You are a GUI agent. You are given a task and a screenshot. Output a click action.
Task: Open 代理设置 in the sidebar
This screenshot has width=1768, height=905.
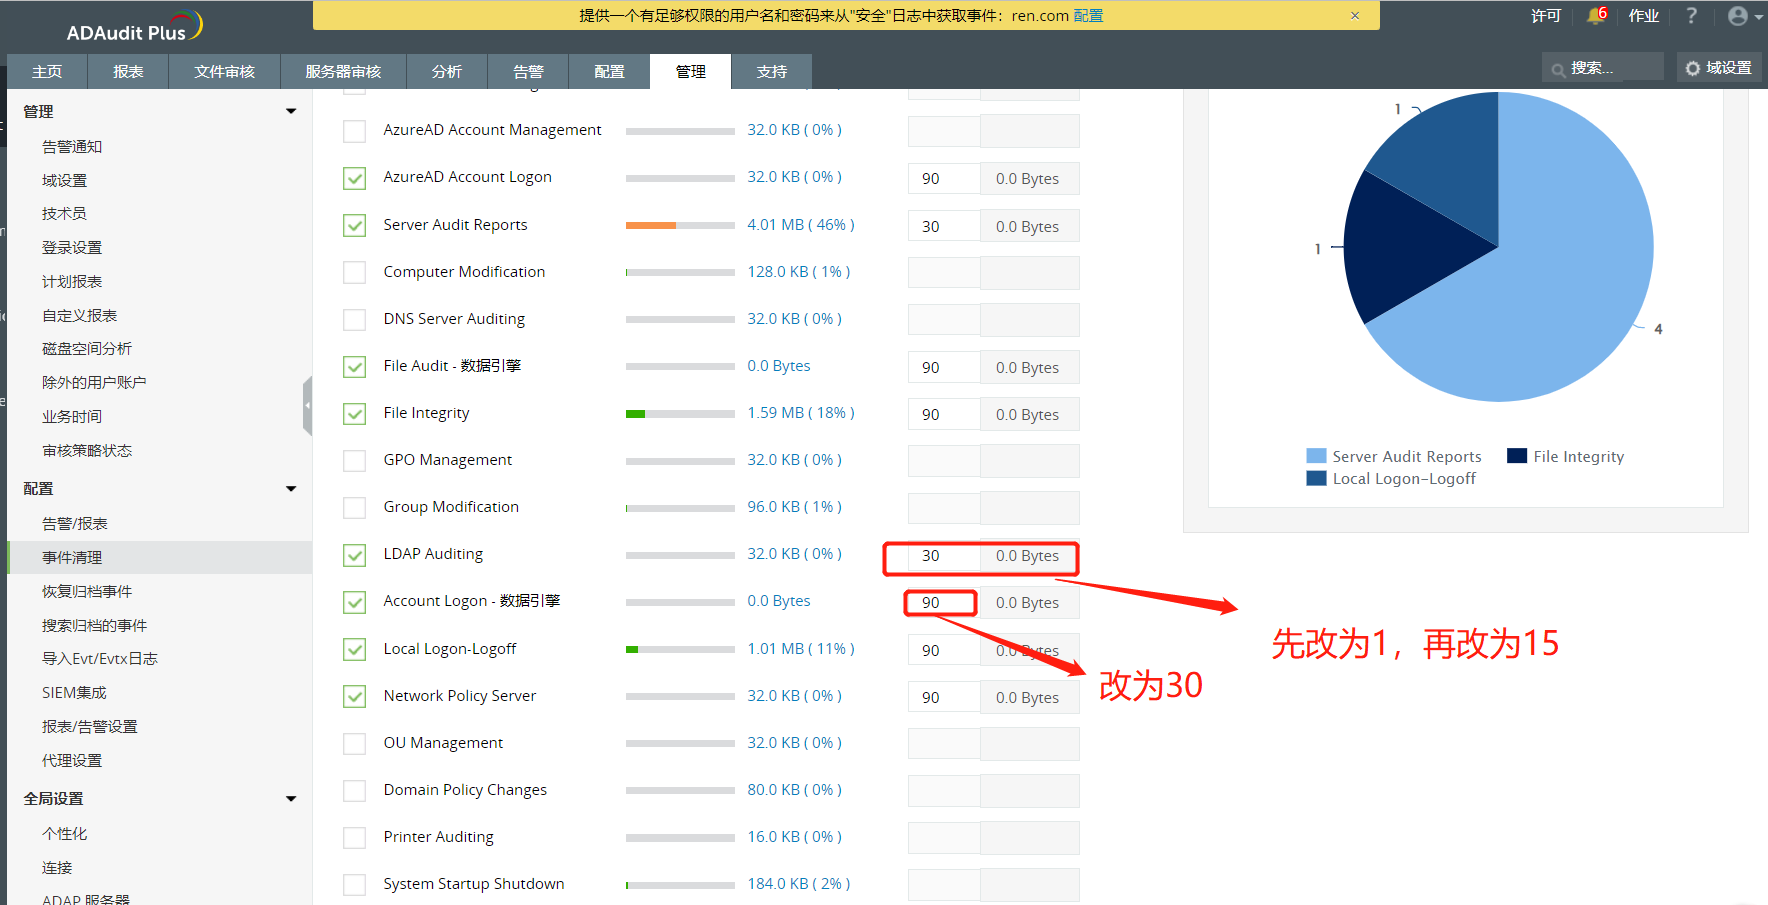tap(72, 761)
